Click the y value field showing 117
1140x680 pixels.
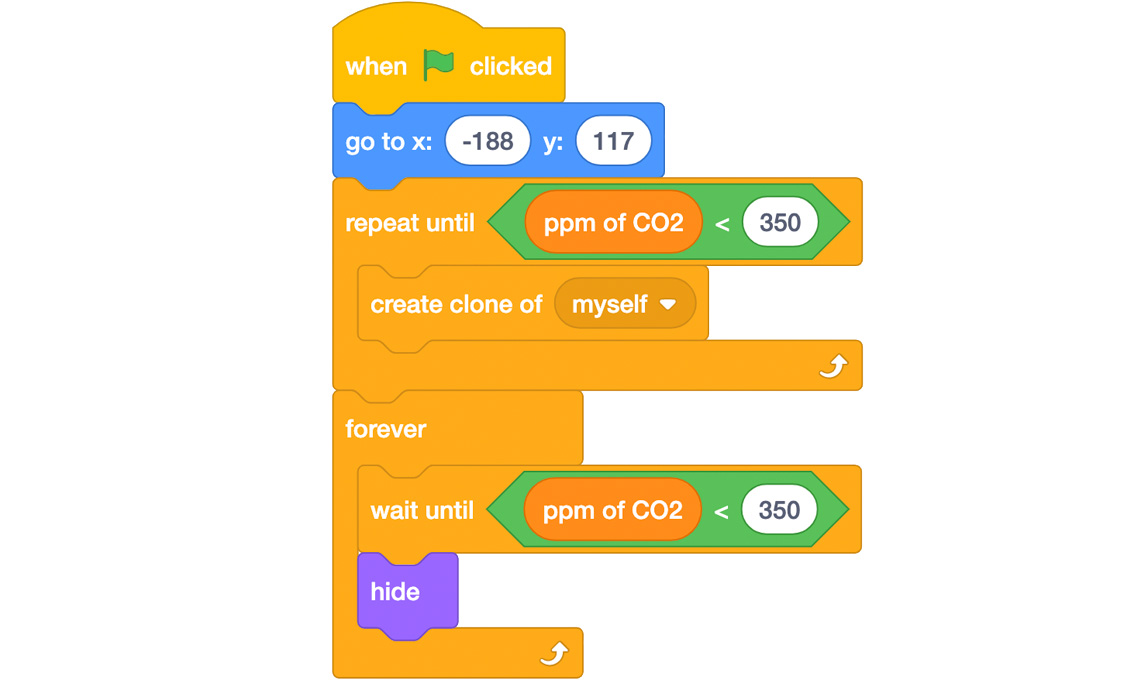pyautogui.click(x=613, y=140)
